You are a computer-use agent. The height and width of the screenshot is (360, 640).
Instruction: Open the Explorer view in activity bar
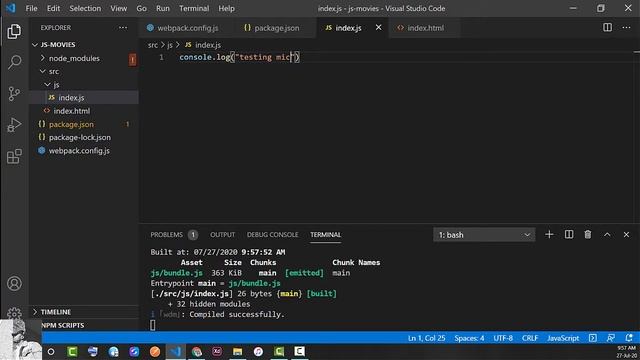14,31
